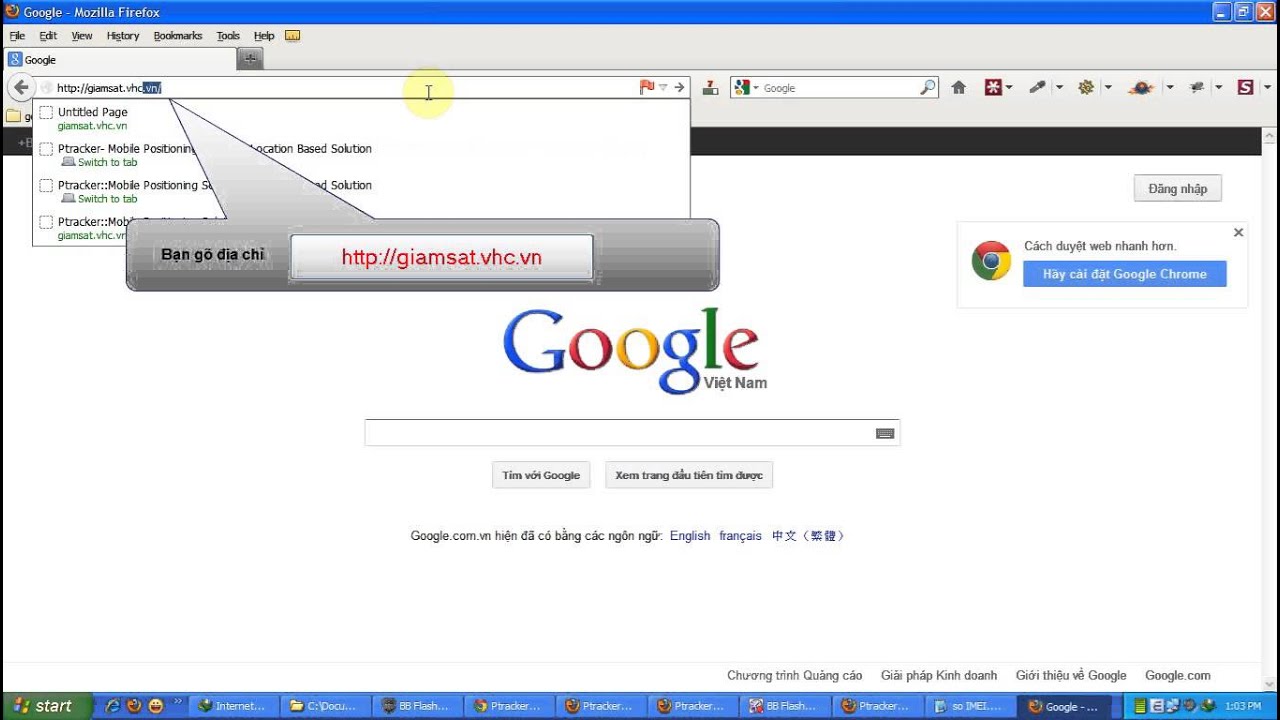Open search engine selector dropdown

pyautogui.click(x=746, y=88)
